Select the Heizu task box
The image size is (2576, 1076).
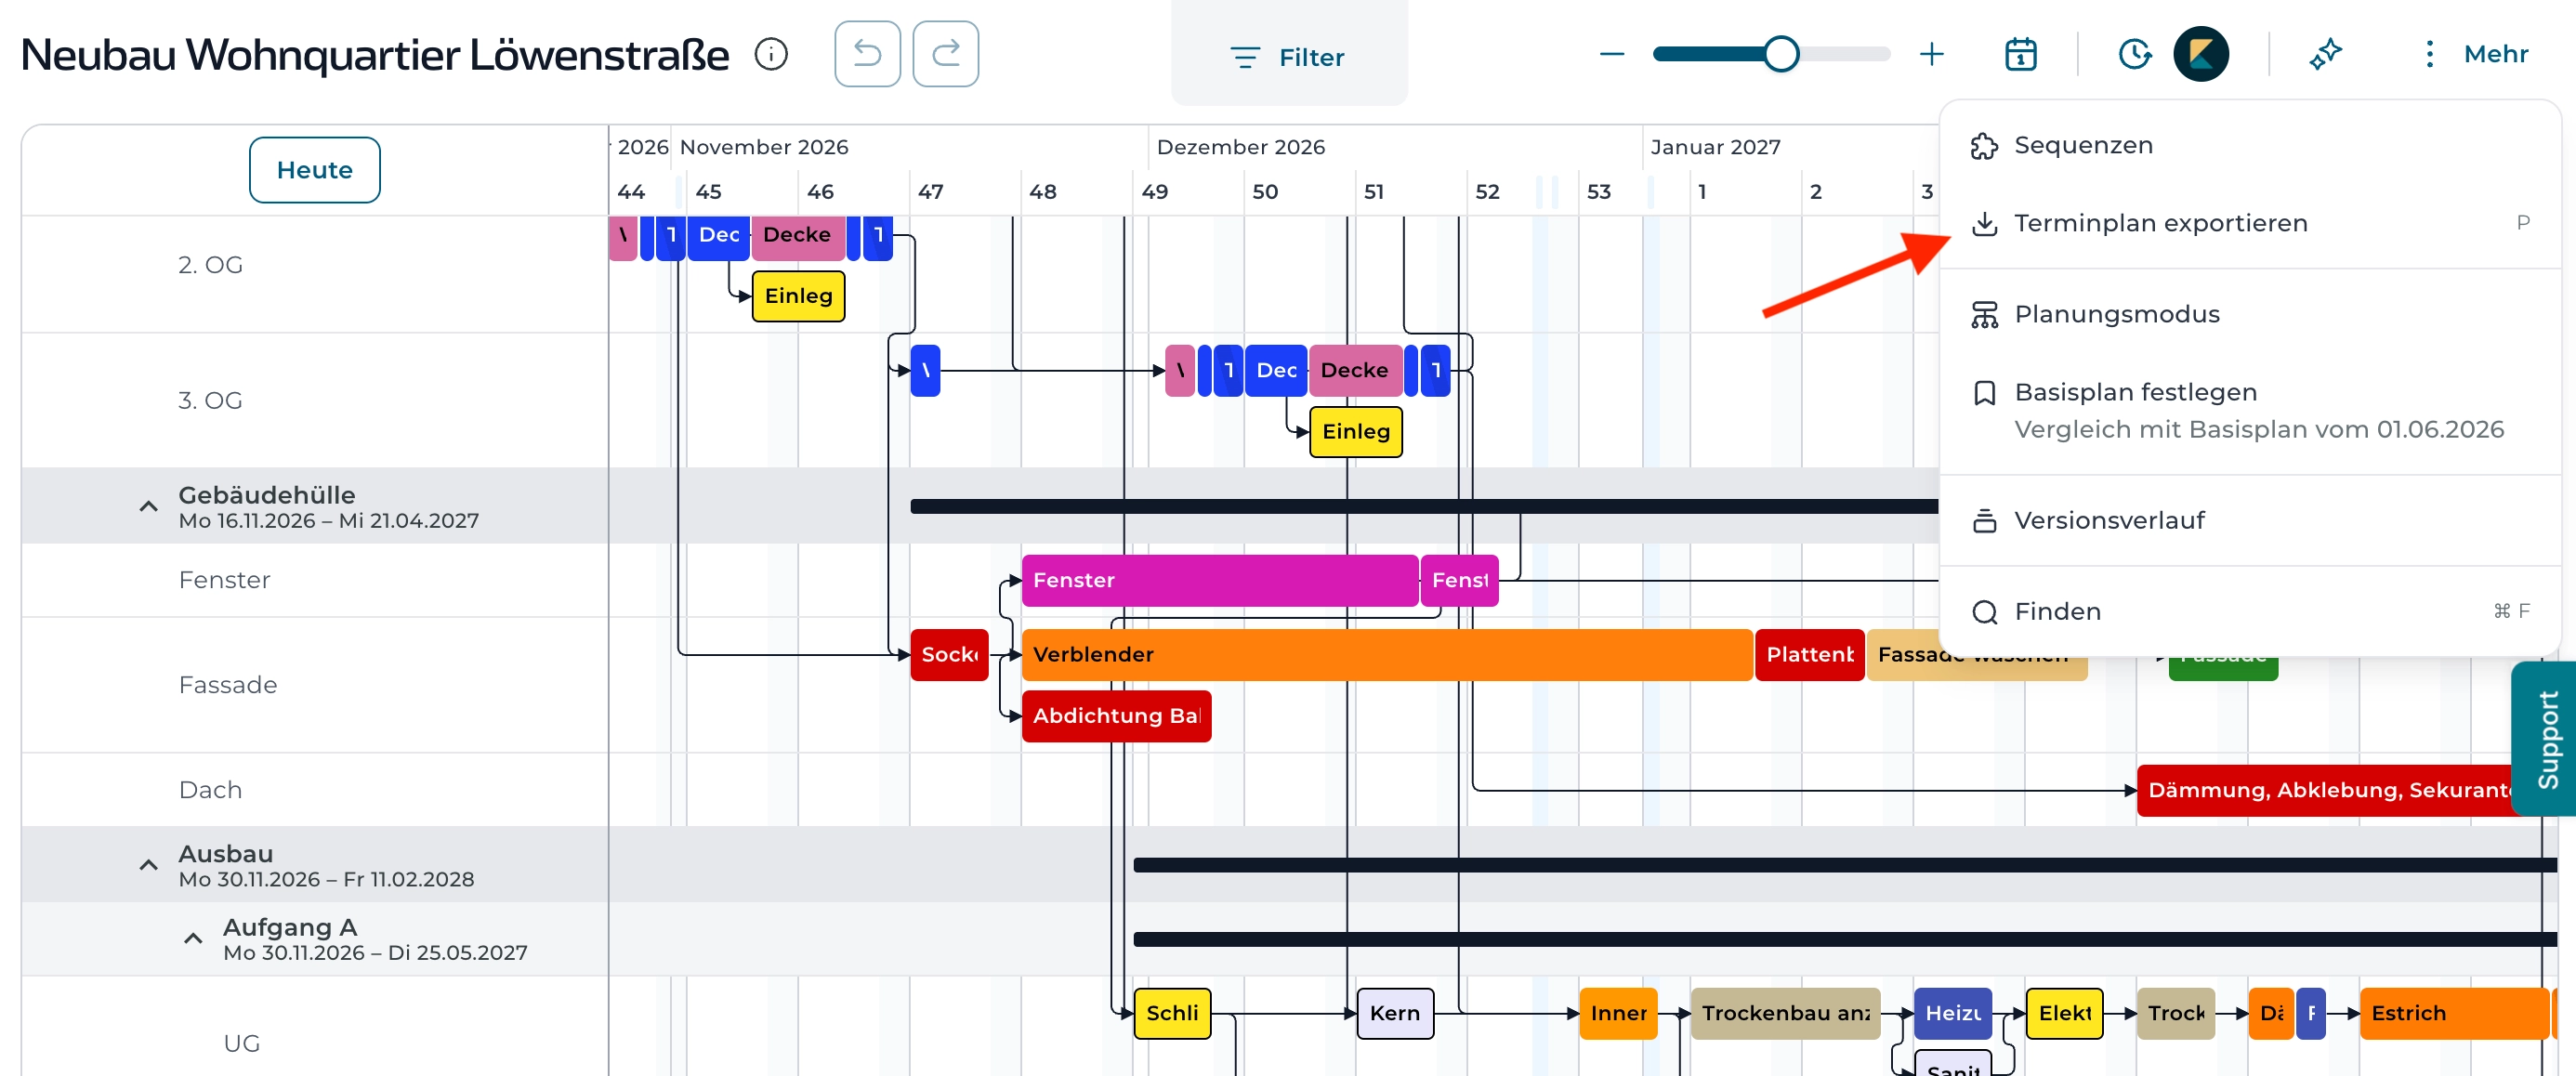(1952, 1014)
